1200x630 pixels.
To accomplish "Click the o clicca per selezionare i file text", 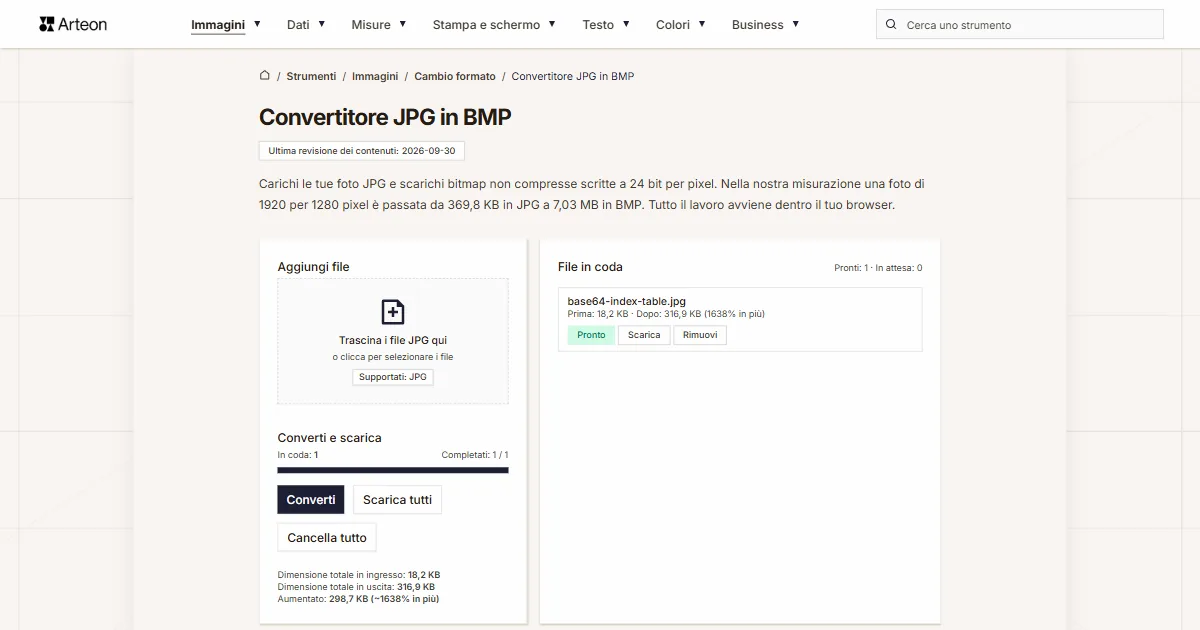I will pos(393,357).
